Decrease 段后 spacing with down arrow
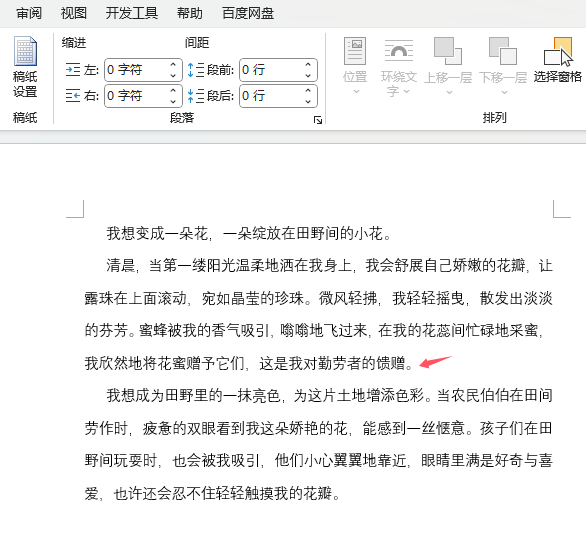The height and width of the screenshot is (541, 586). (308, 101)
